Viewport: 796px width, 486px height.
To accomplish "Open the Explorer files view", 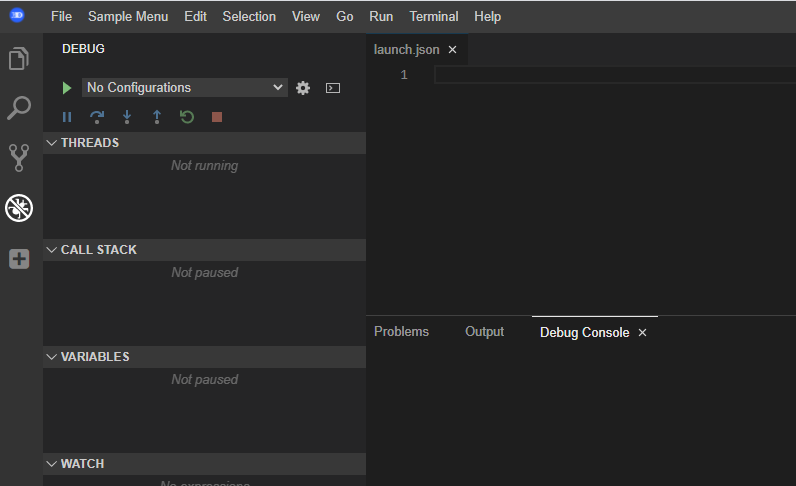I will tap(19, 58).
